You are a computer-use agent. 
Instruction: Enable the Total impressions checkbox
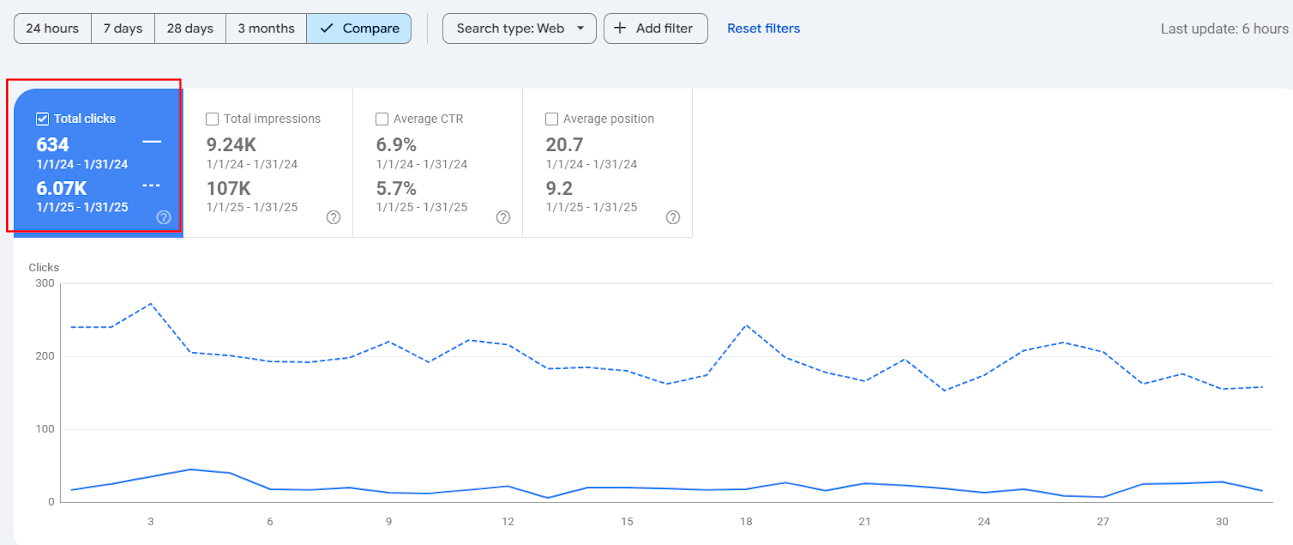[212, 118]
